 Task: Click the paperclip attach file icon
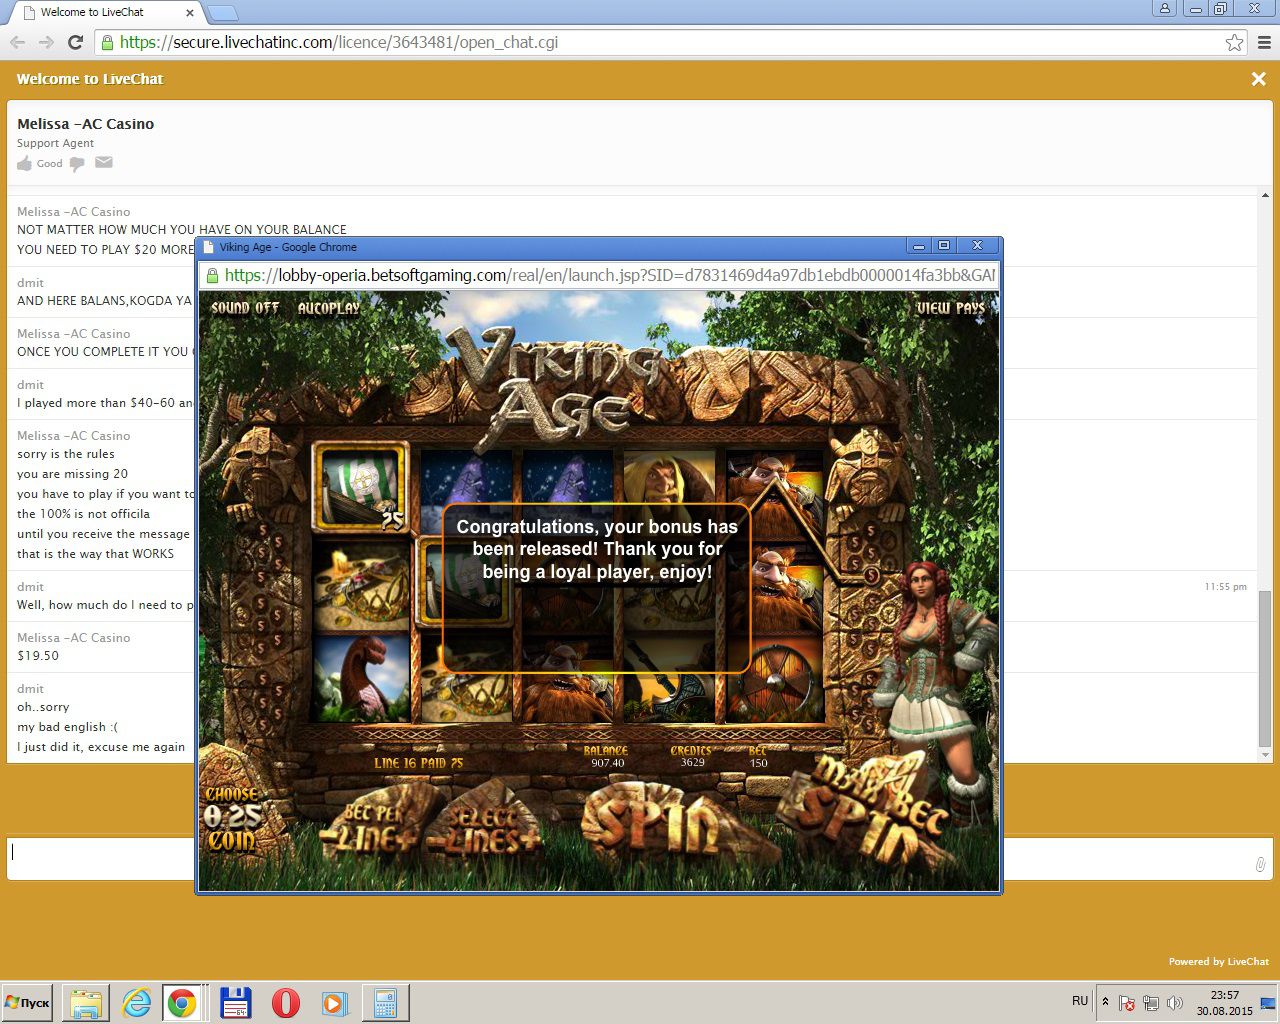[x=1260, y=864]
